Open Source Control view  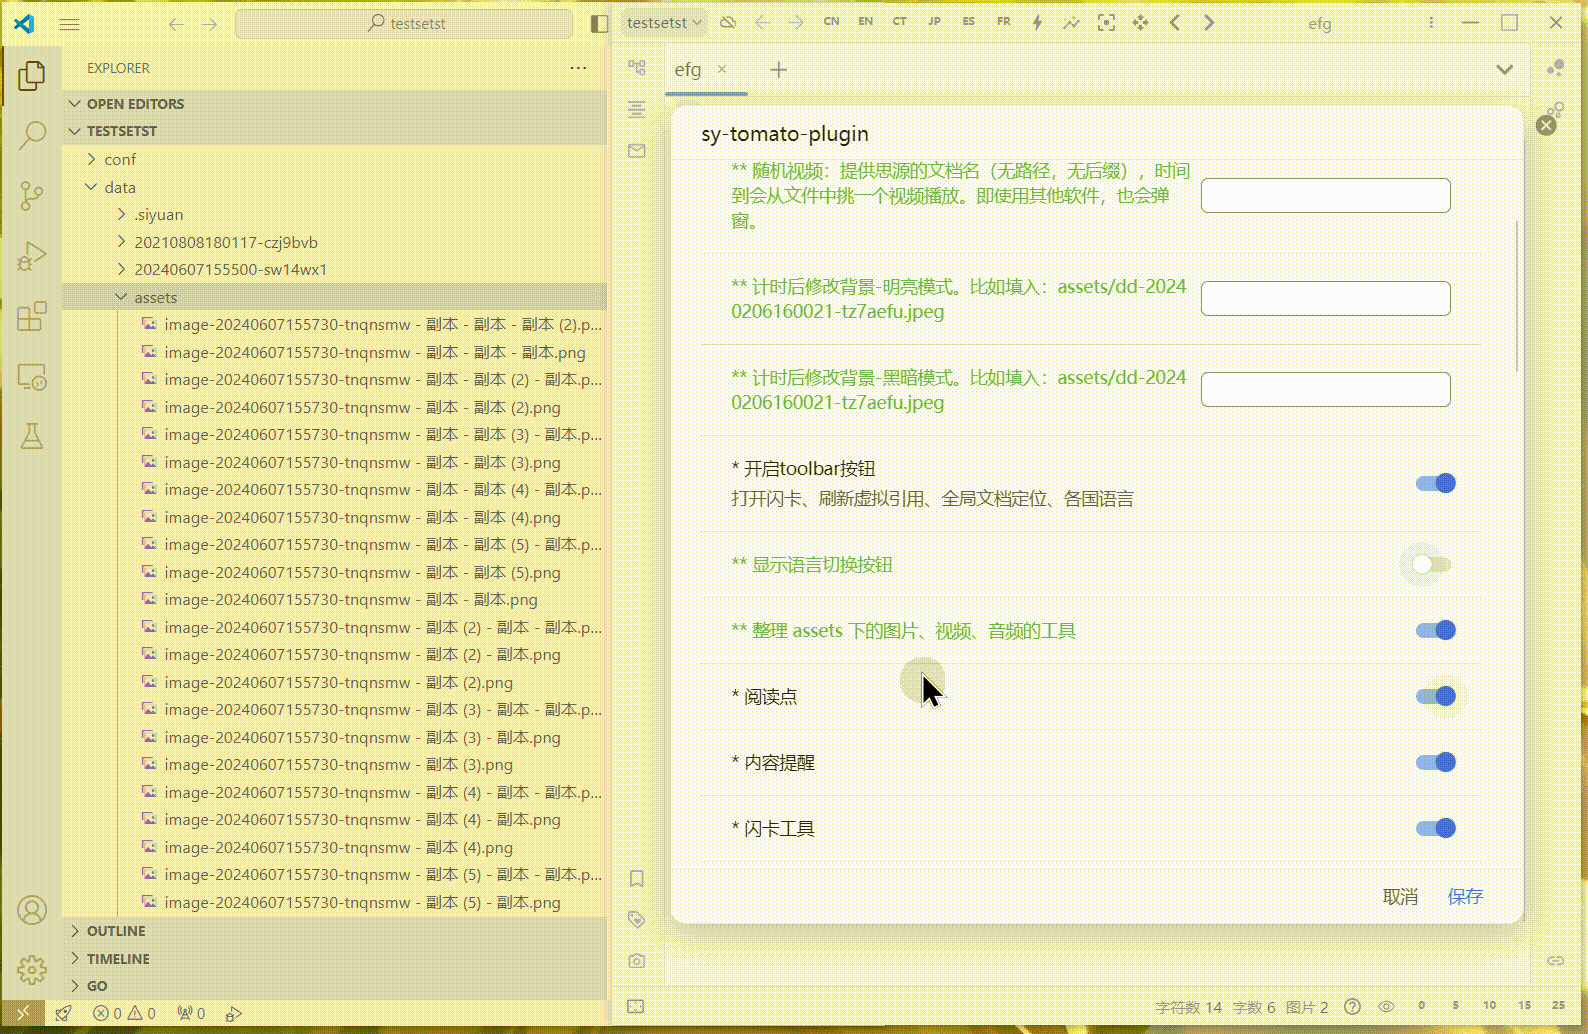pyautogui.click(x=31, y=195)
